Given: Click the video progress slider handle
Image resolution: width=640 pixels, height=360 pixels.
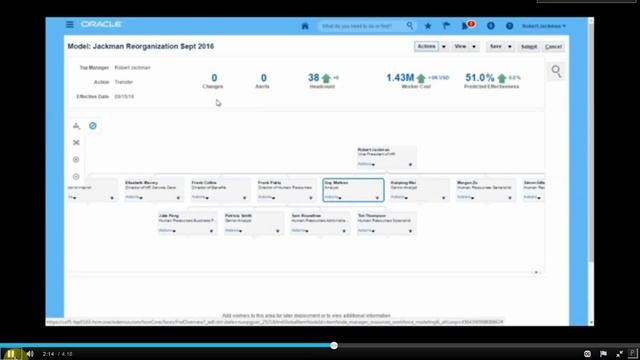Looking at the screenshot, I should 334,345.
